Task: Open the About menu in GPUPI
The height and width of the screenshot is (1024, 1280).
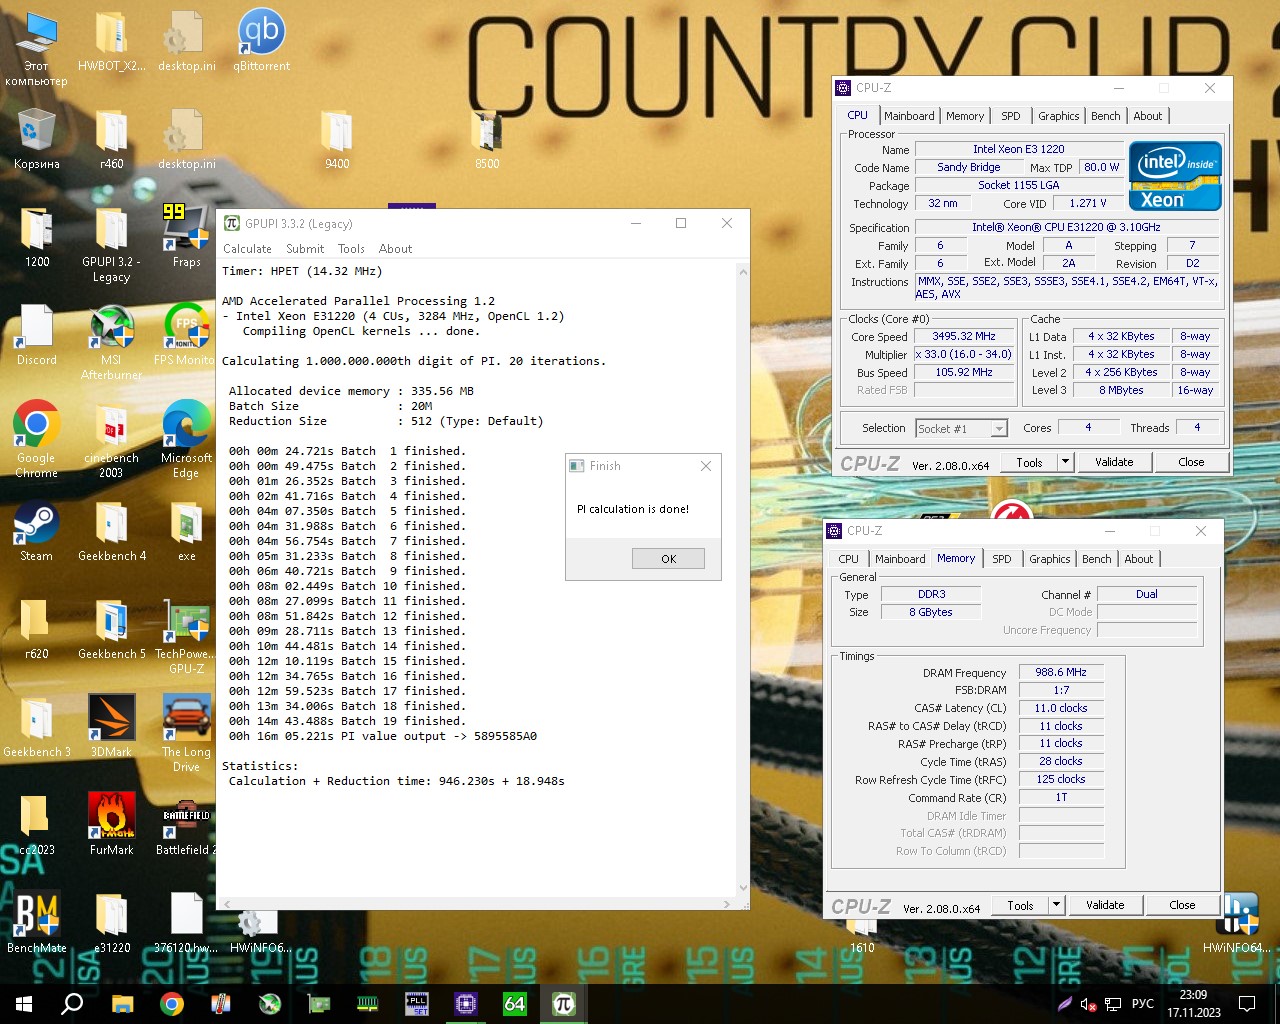Action: (395, 249)
